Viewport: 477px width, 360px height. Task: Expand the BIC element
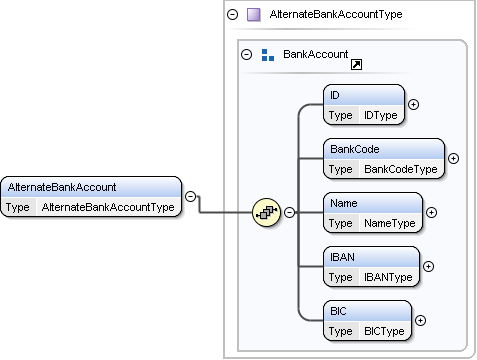pyautogui.click(x=421, y=320)
